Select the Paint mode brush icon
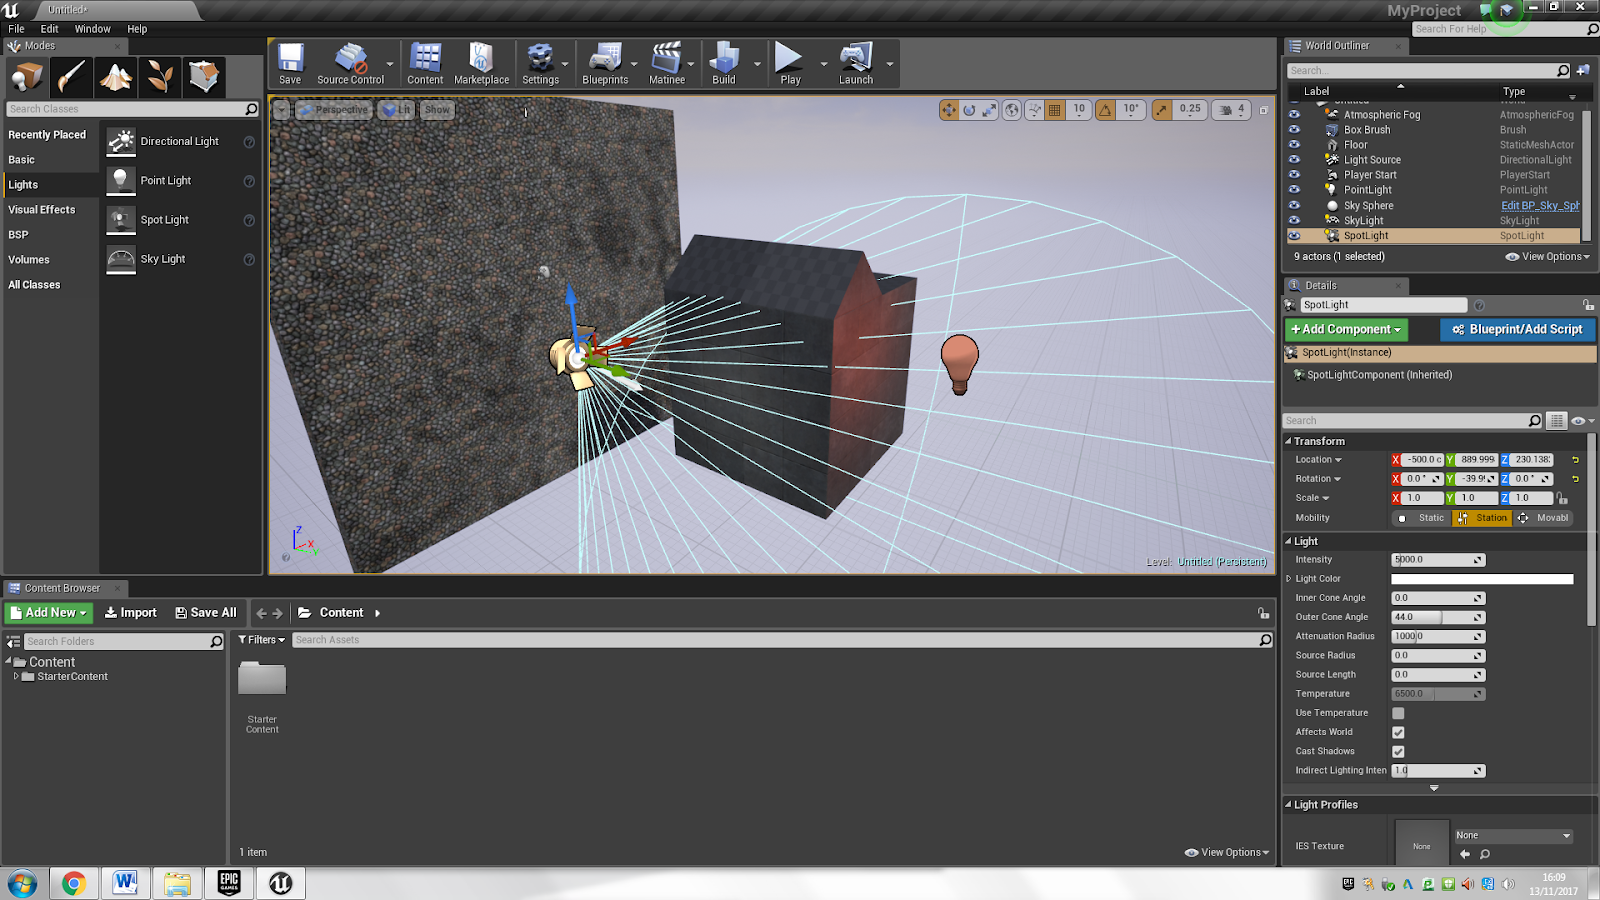Image resolution: width=1600 pixels, height=900 pixels. click(71, 77)
